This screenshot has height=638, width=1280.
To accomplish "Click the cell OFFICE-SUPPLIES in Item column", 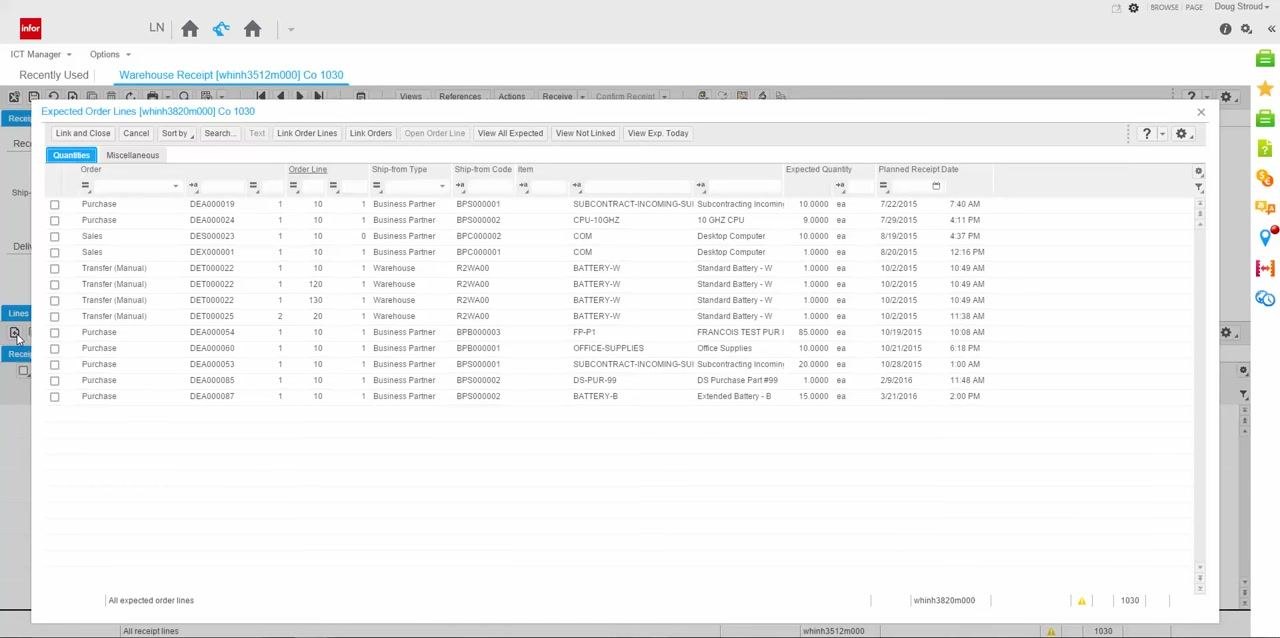I will (608, 348).
